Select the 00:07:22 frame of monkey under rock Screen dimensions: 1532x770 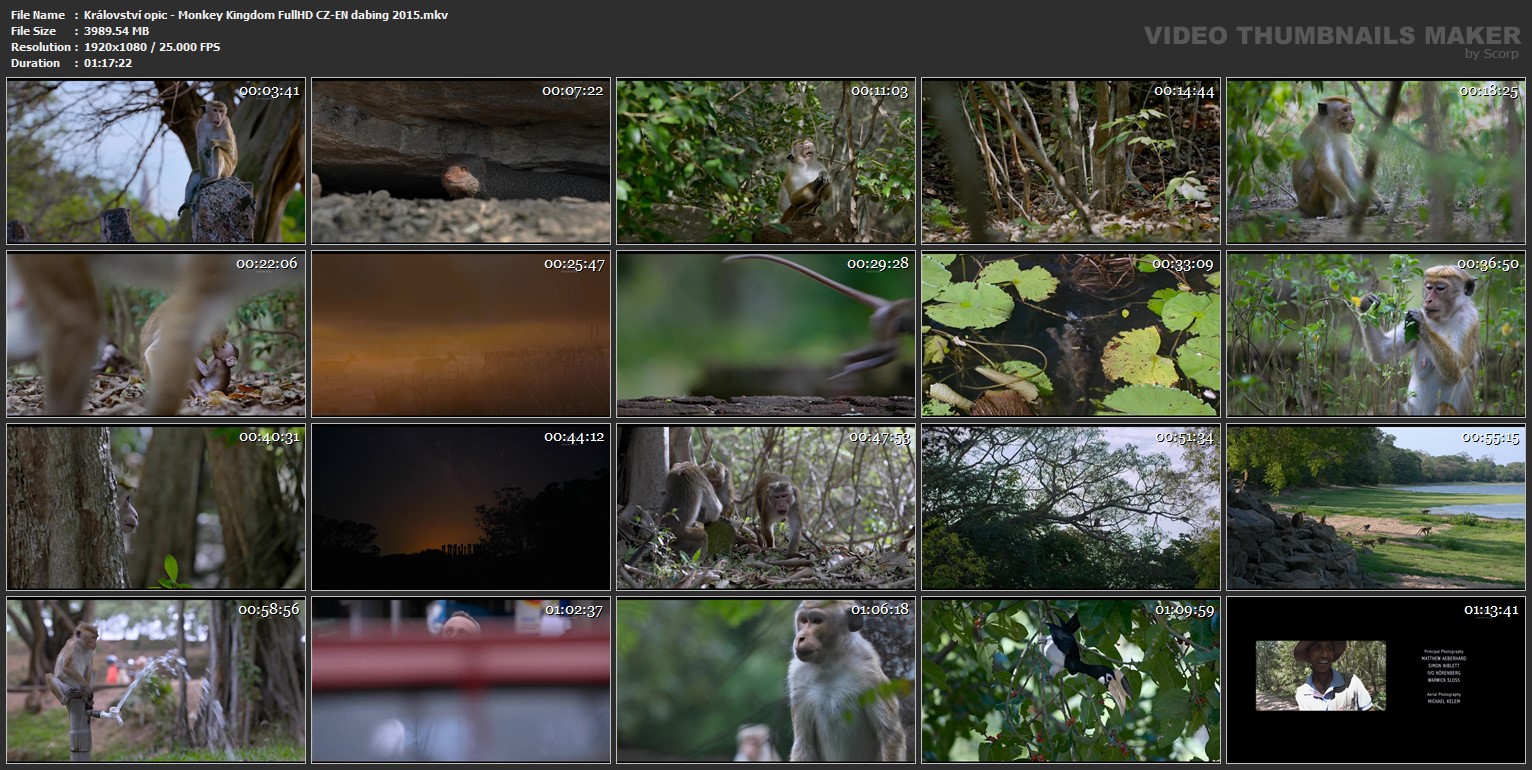click(x=460, y=161)
